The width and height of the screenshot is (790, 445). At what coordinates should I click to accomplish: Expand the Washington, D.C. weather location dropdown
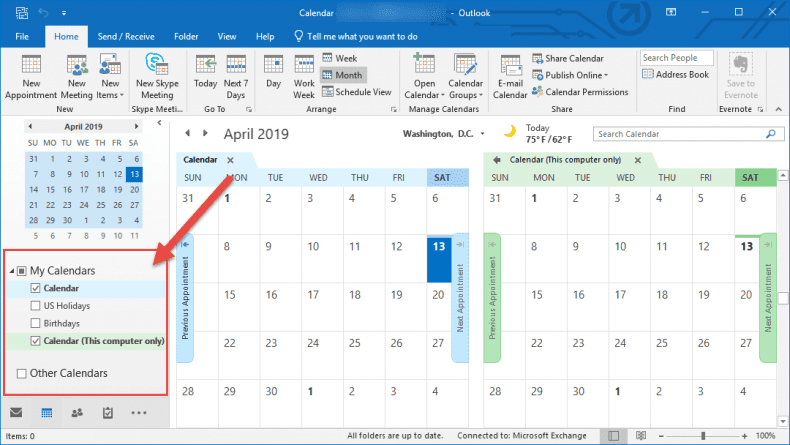pyautogui.click(x=482, y=133)
